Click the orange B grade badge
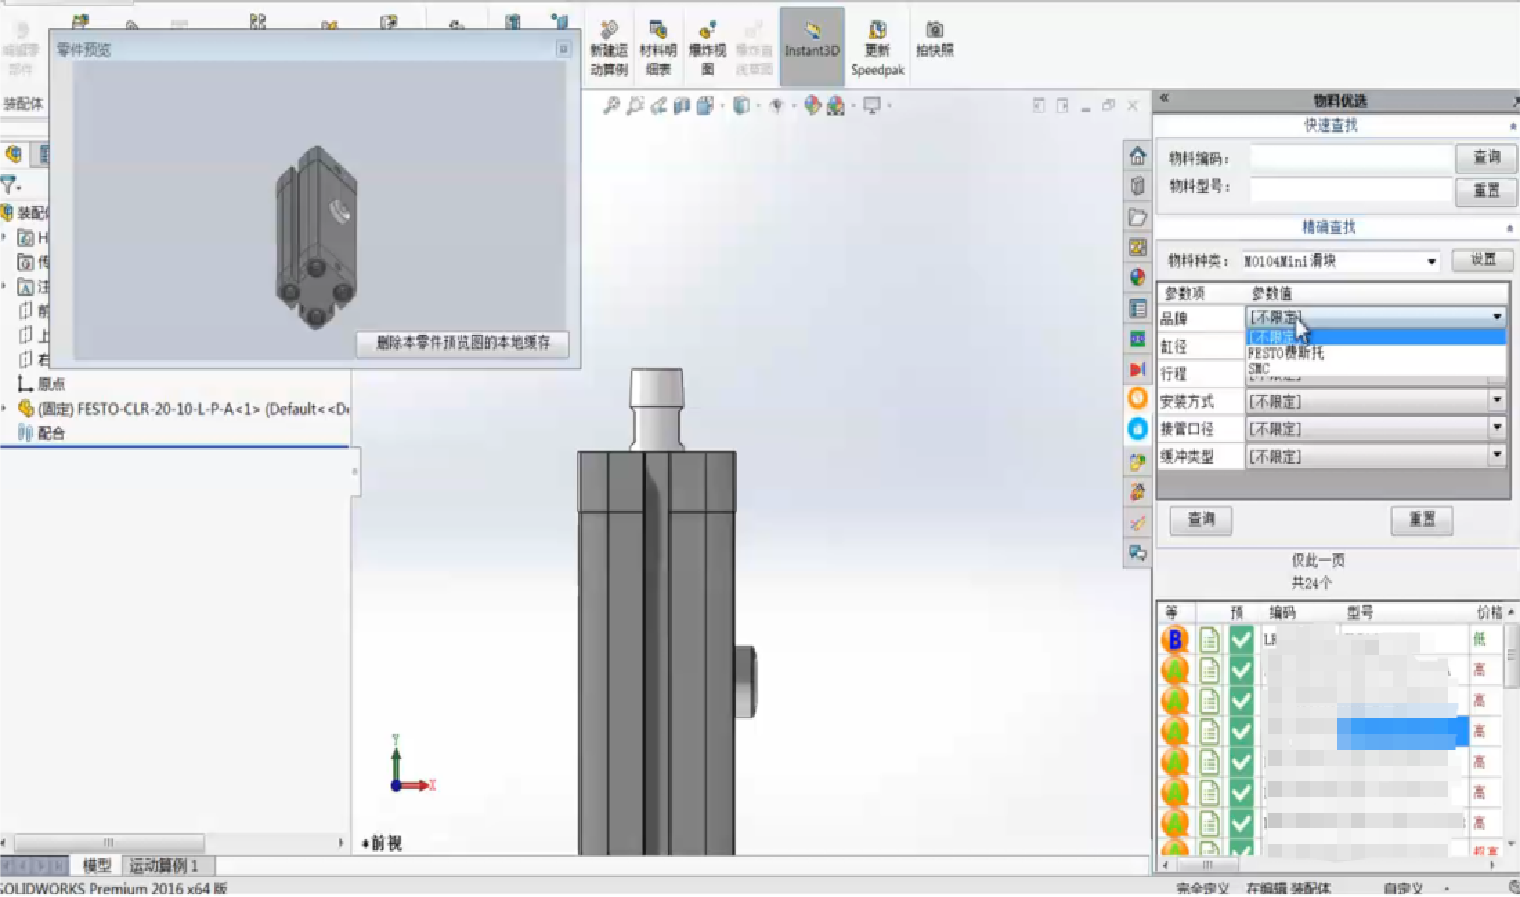Screen dimensions: 1520x897 [x=1175, y=639]
